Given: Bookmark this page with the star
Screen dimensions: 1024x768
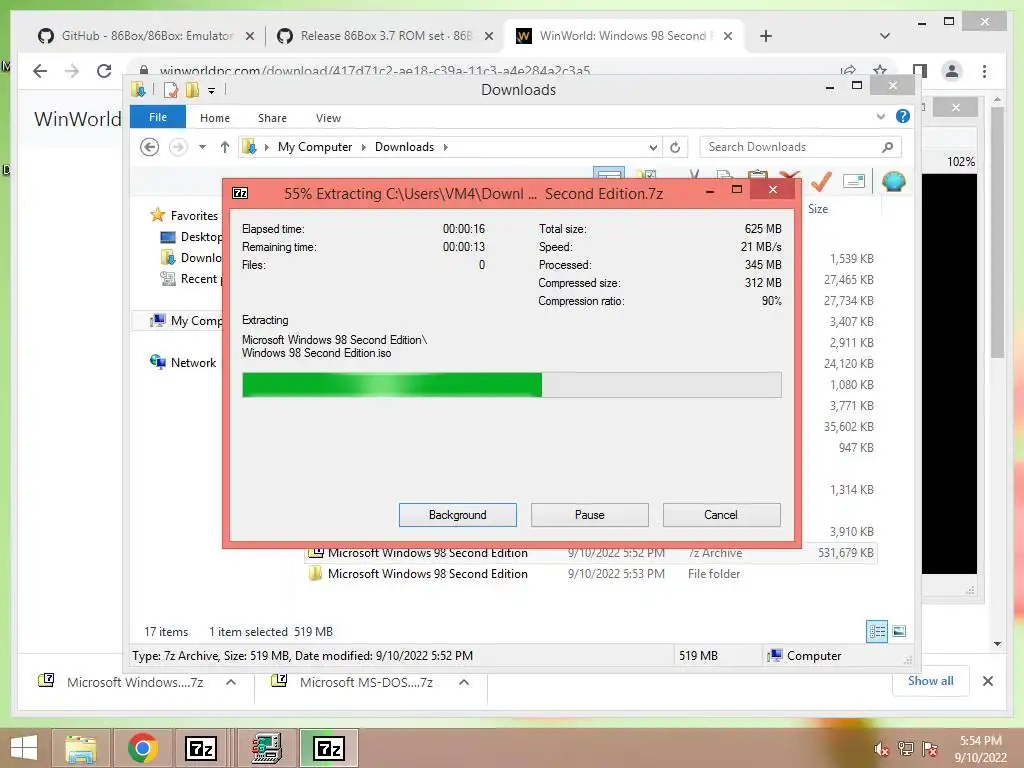Looking at the screenshot, I should [880, 70].
